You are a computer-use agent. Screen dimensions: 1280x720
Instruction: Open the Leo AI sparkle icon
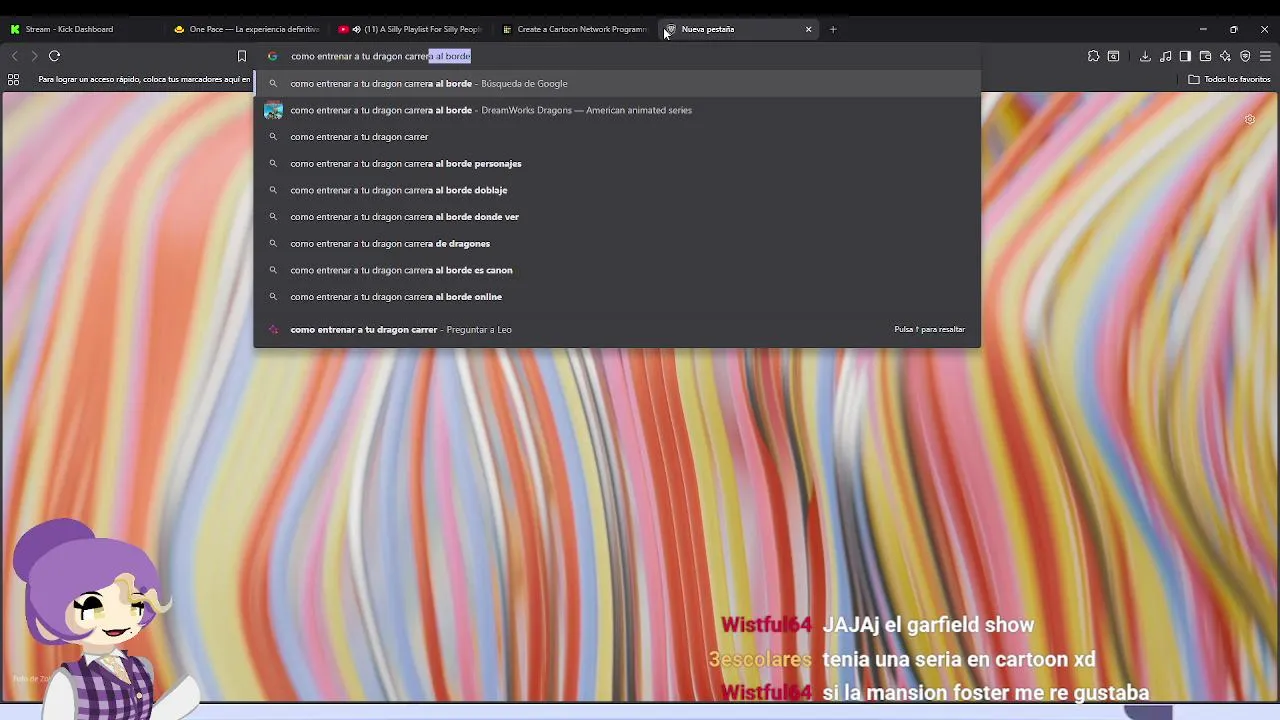tap(1225, 56)
